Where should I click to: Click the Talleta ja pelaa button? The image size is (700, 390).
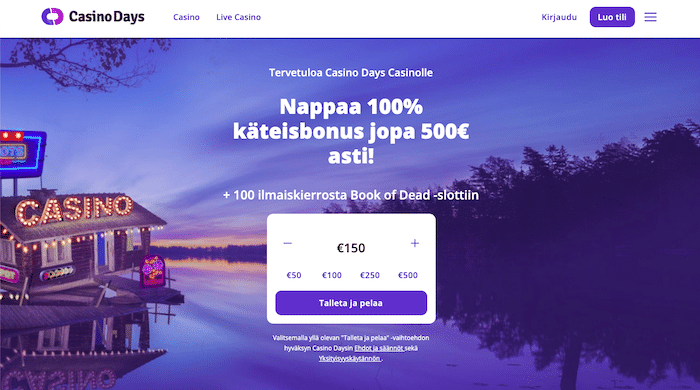351,303
